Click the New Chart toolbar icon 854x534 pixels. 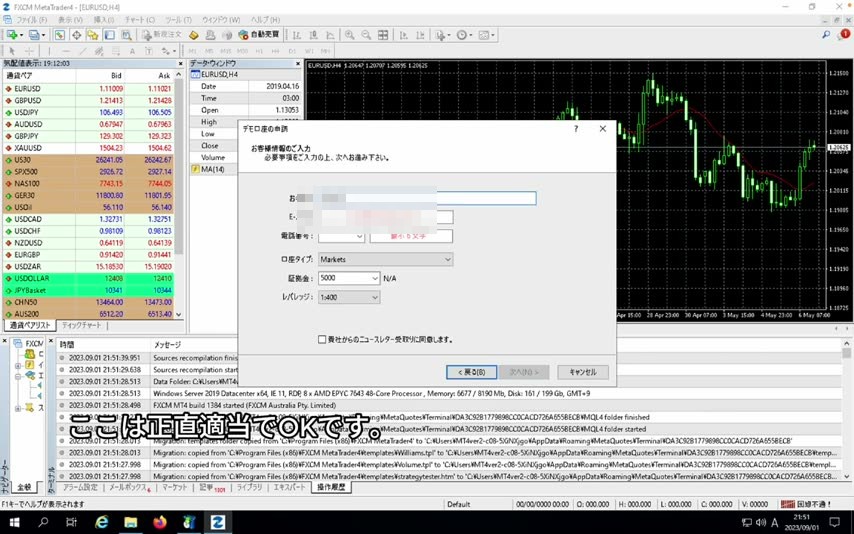[x=13, y=35]
